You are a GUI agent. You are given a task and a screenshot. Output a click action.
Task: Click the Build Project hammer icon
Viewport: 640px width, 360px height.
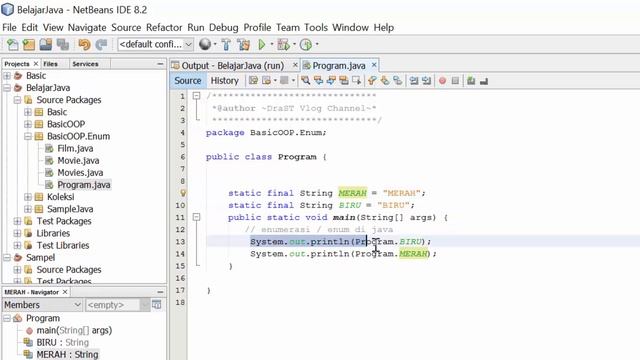226,44
